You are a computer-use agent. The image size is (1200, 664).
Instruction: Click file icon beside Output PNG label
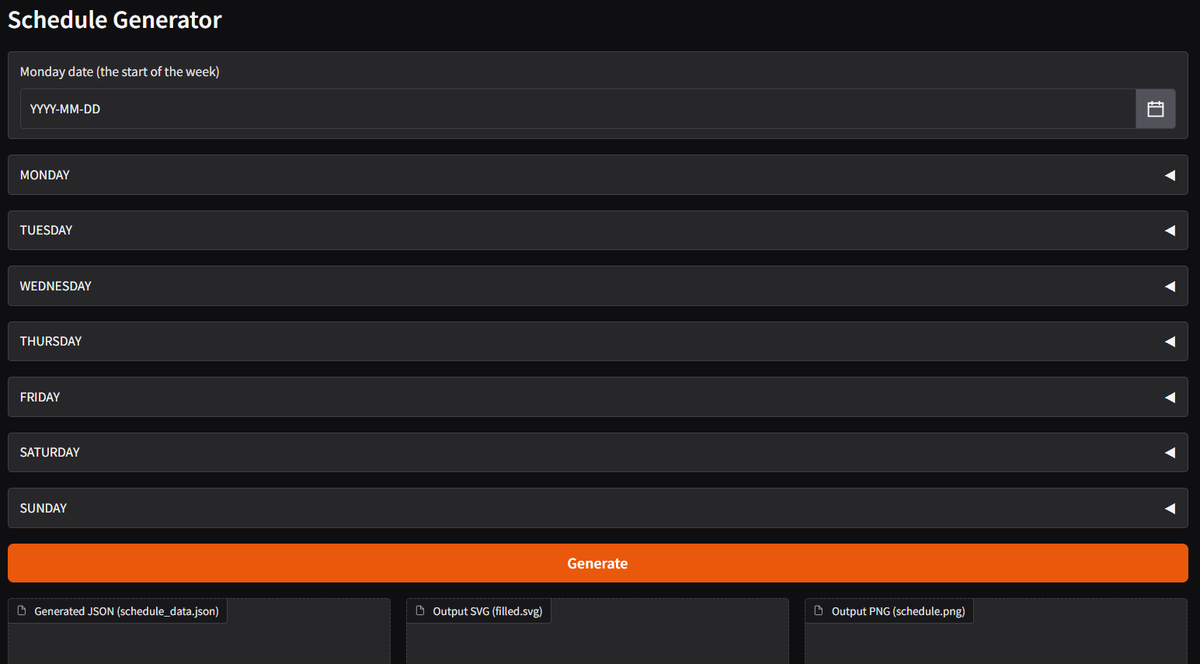coord(820,611)
